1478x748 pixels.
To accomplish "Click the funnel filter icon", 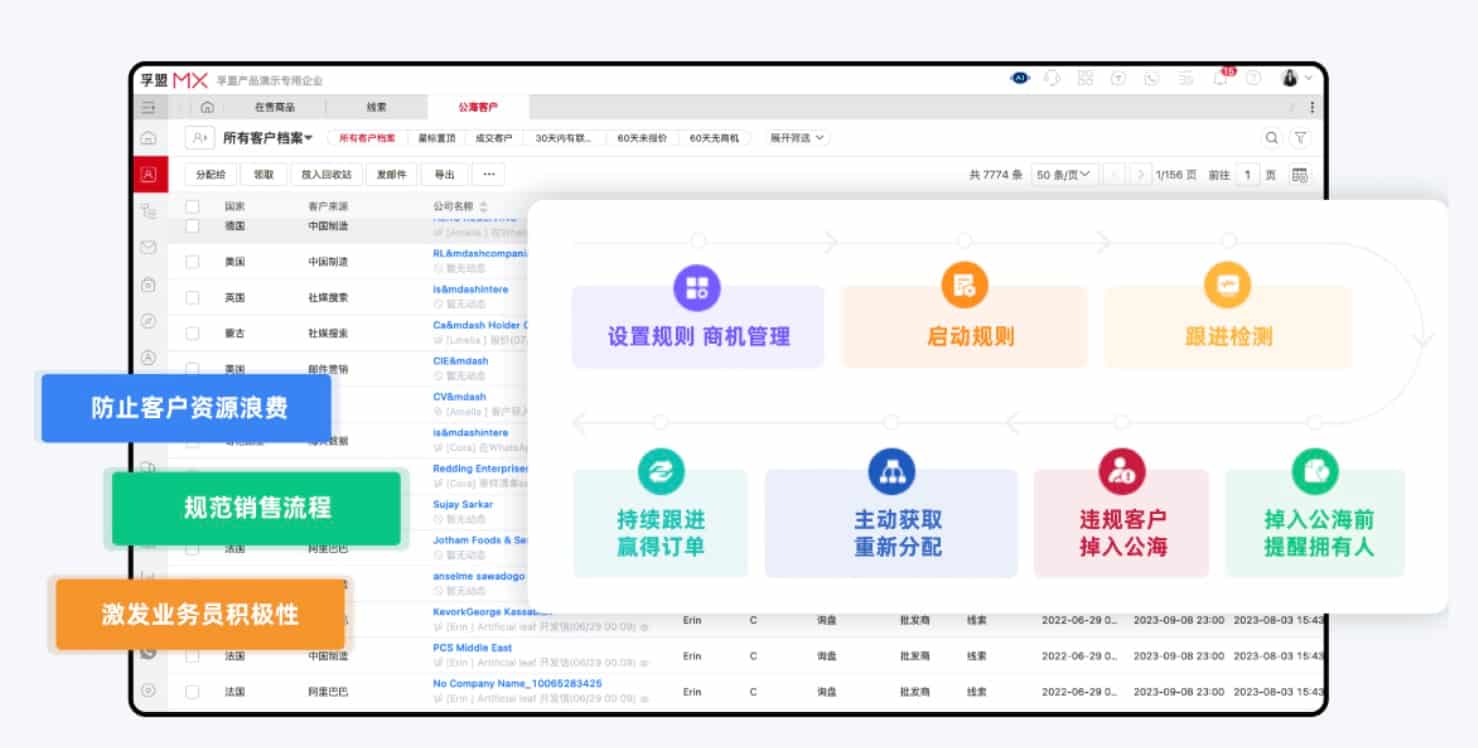I will pyautogui.click(x=1300, y=138).
